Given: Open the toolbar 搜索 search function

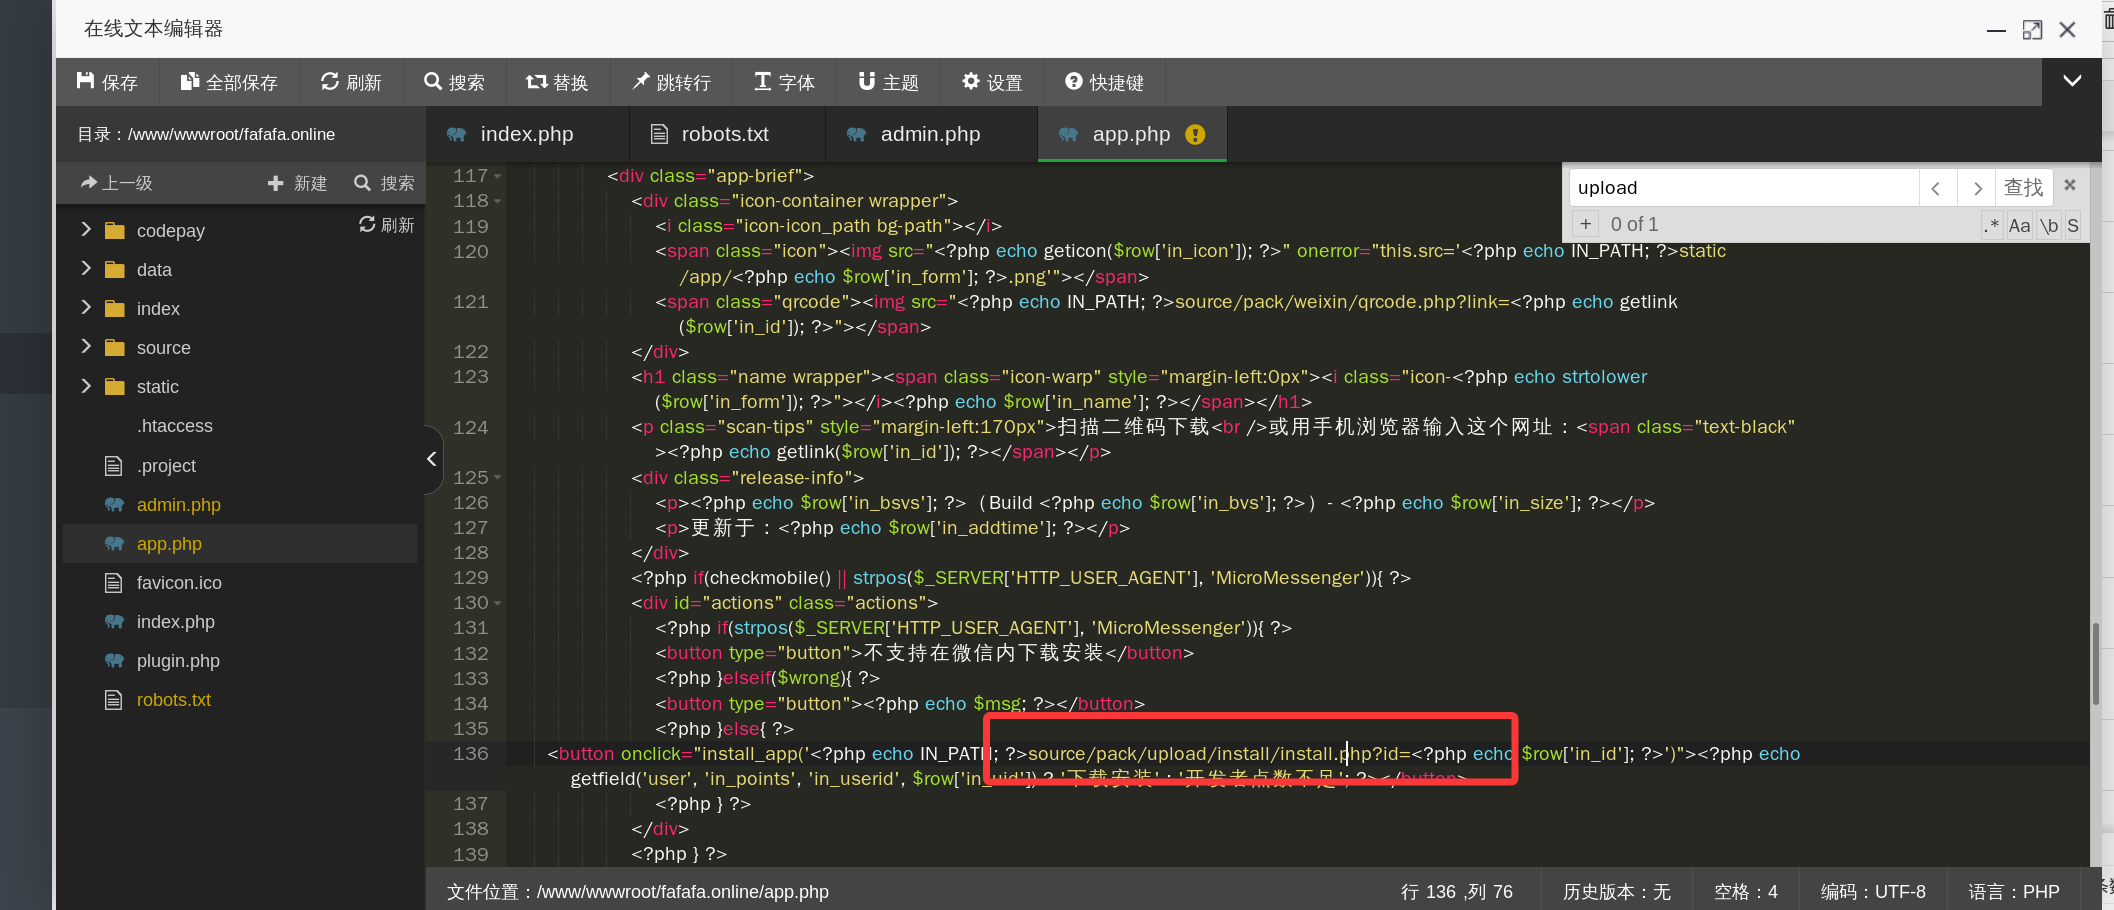Looking at the screenshot, I should click(454, 82).
